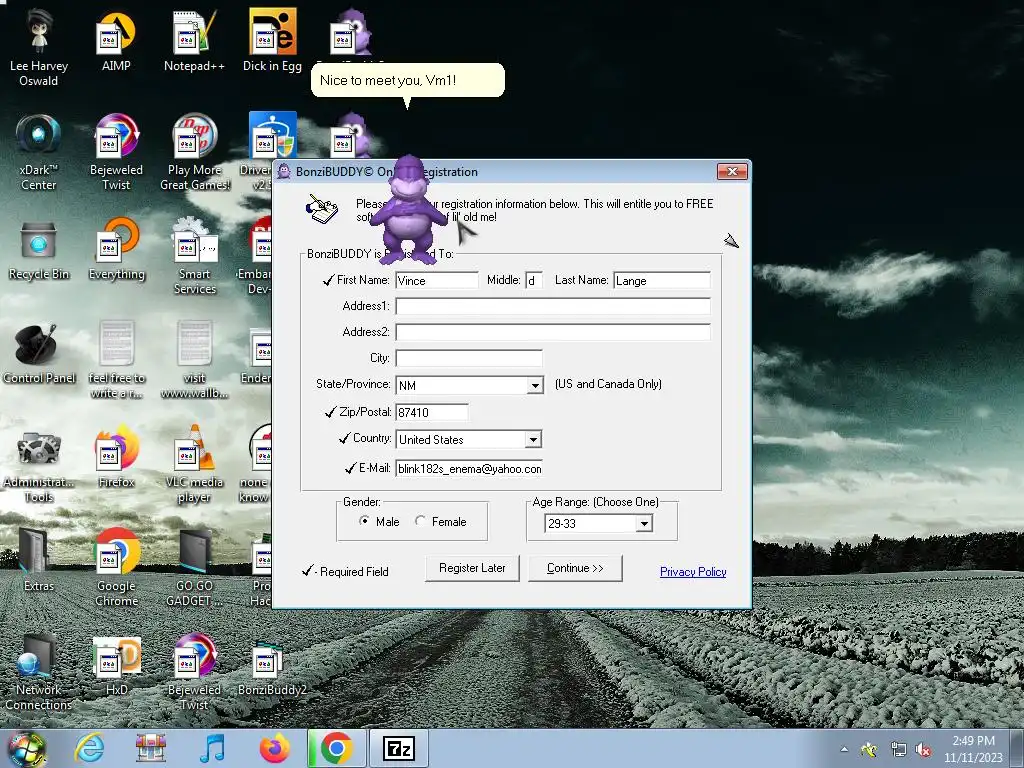
Task: Close the BonziBUDDY registration dialog
Action: click(732, 172)
